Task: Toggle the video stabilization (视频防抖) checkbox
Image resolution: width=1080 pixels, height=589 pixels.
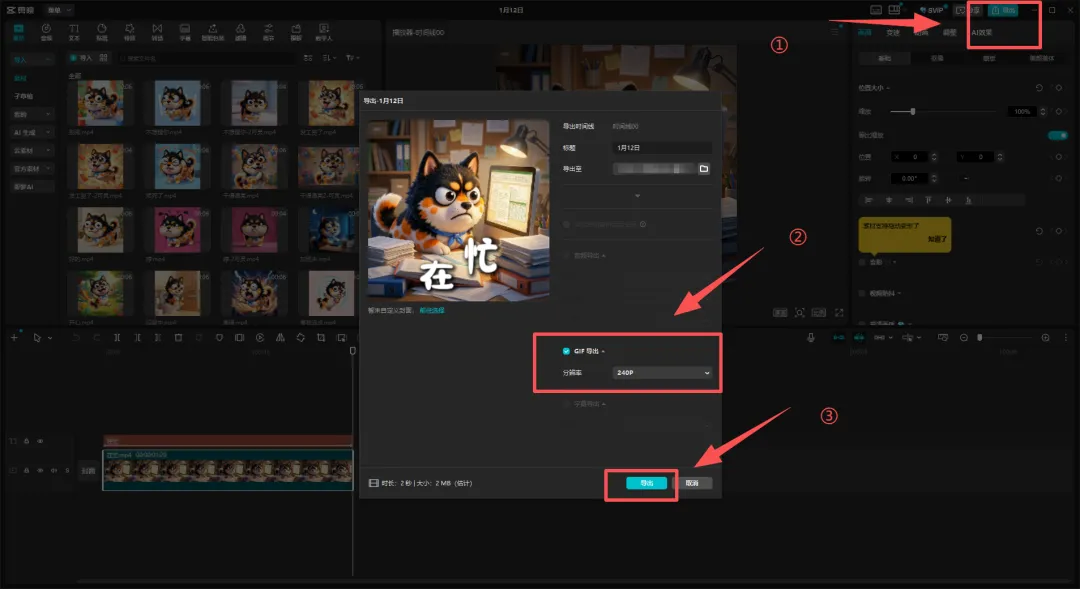Action: click(x=862, y=293)
